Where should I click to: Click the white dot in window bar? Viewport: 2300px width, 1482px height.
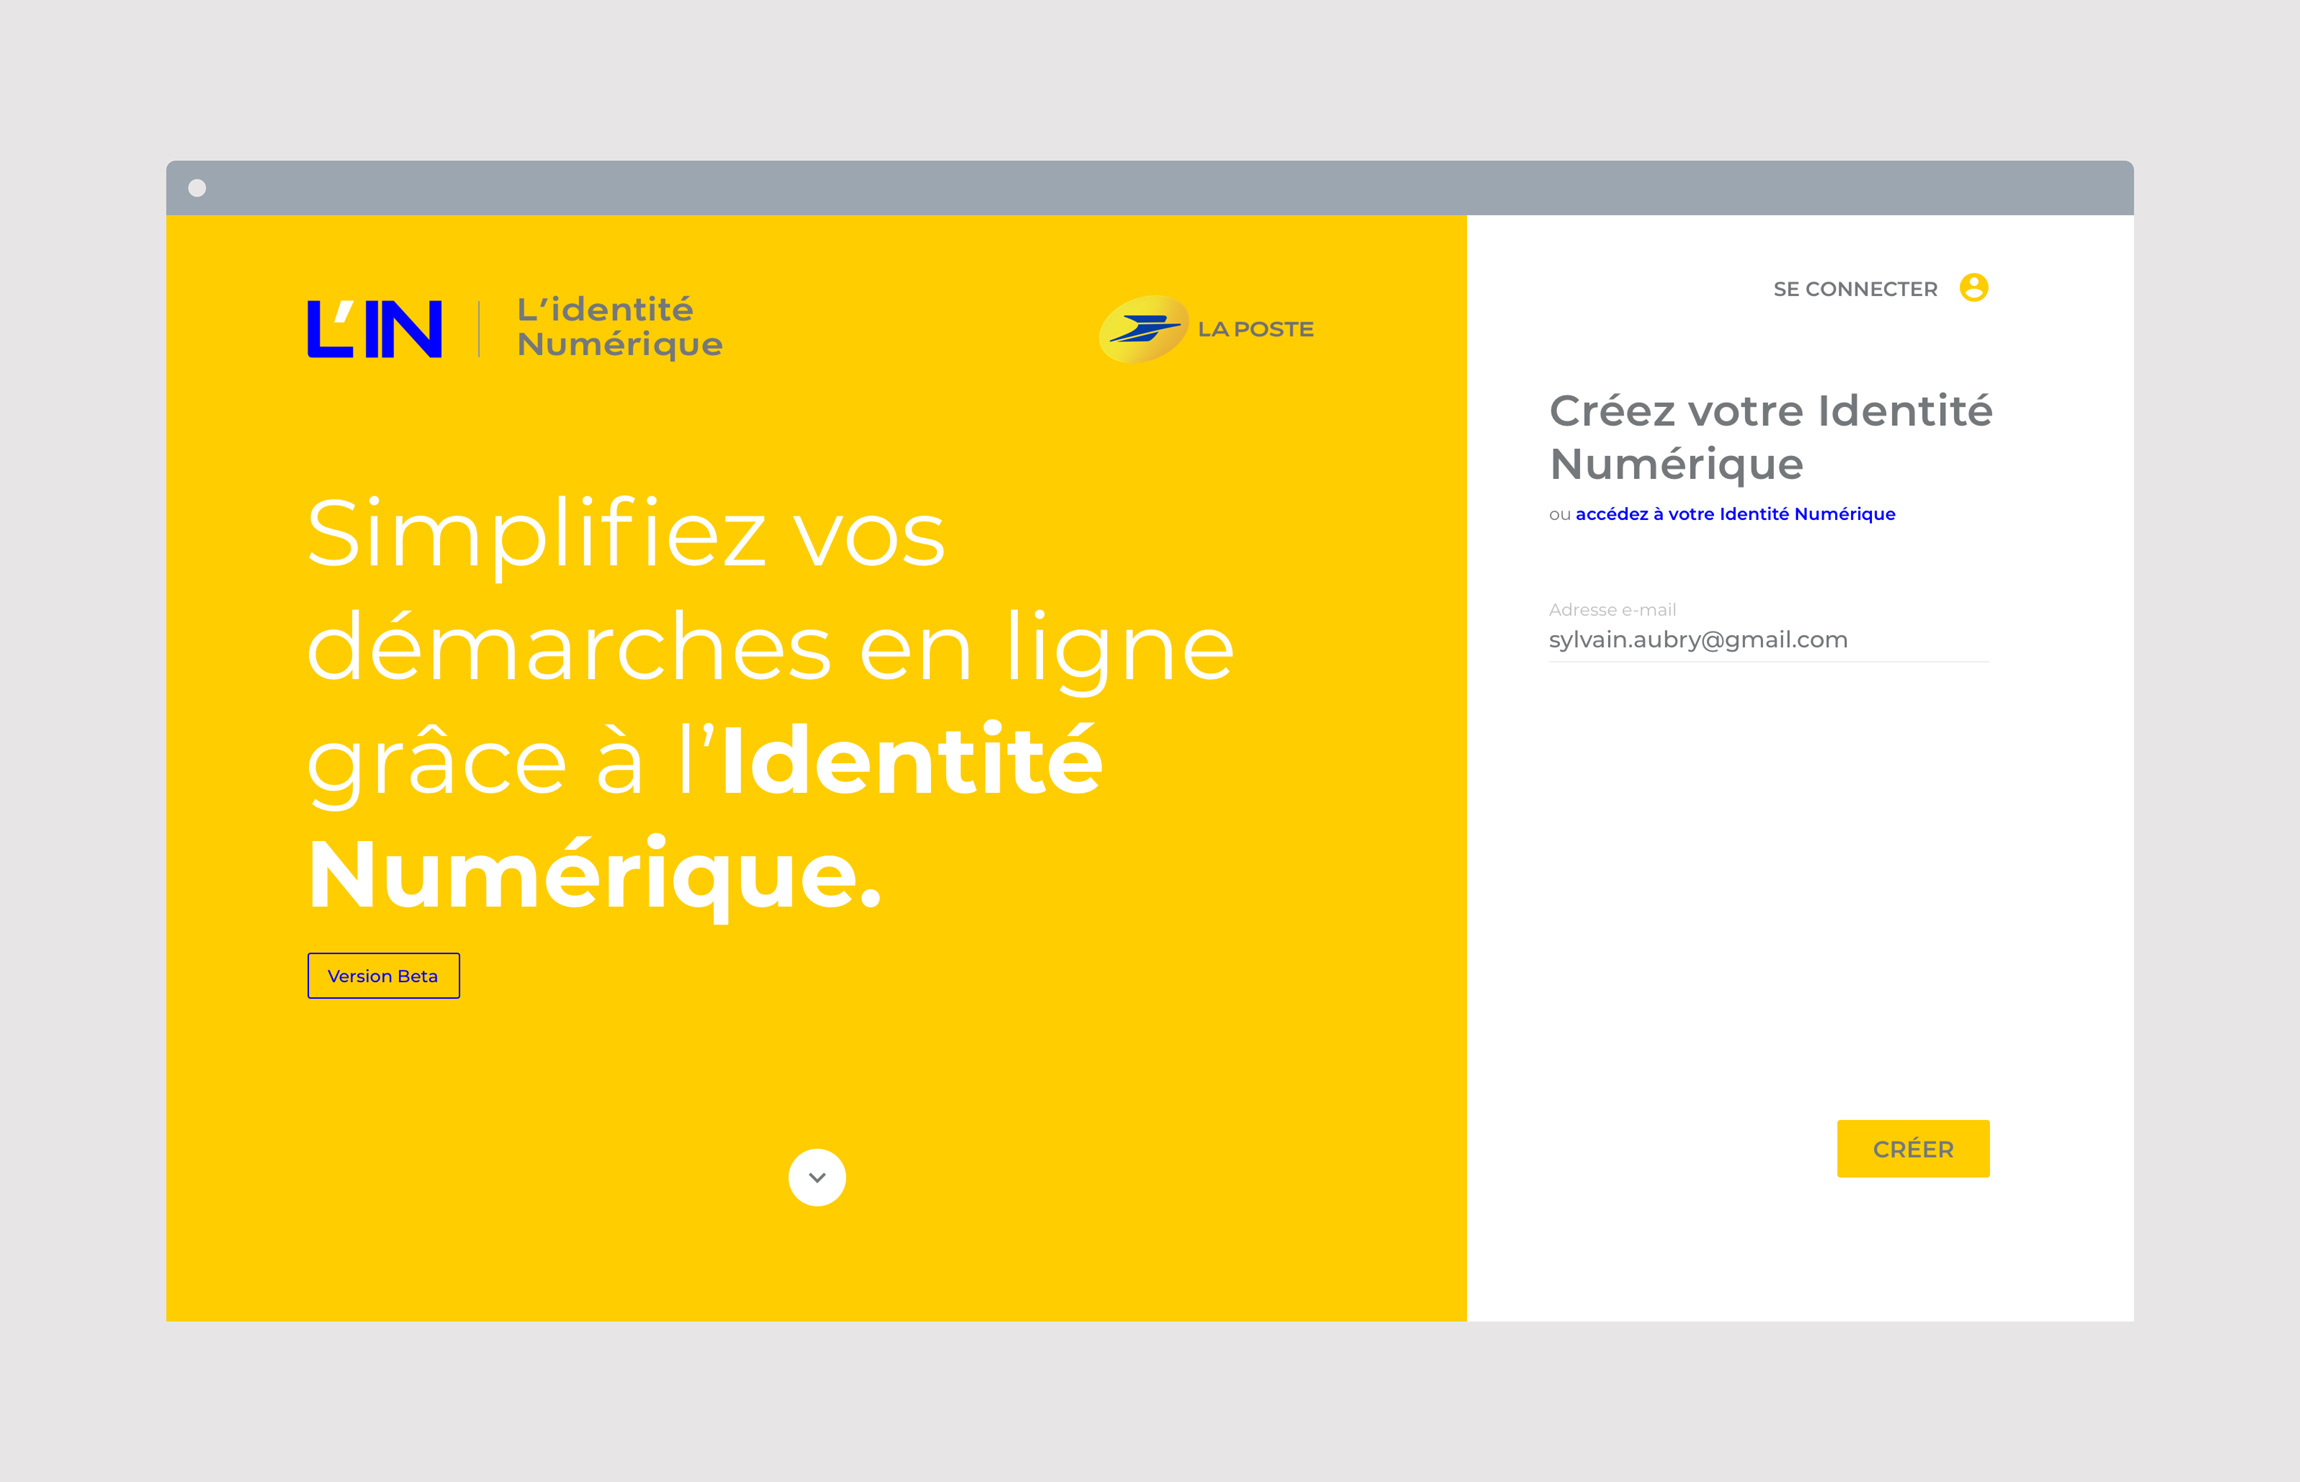click(x=197, y=188)
